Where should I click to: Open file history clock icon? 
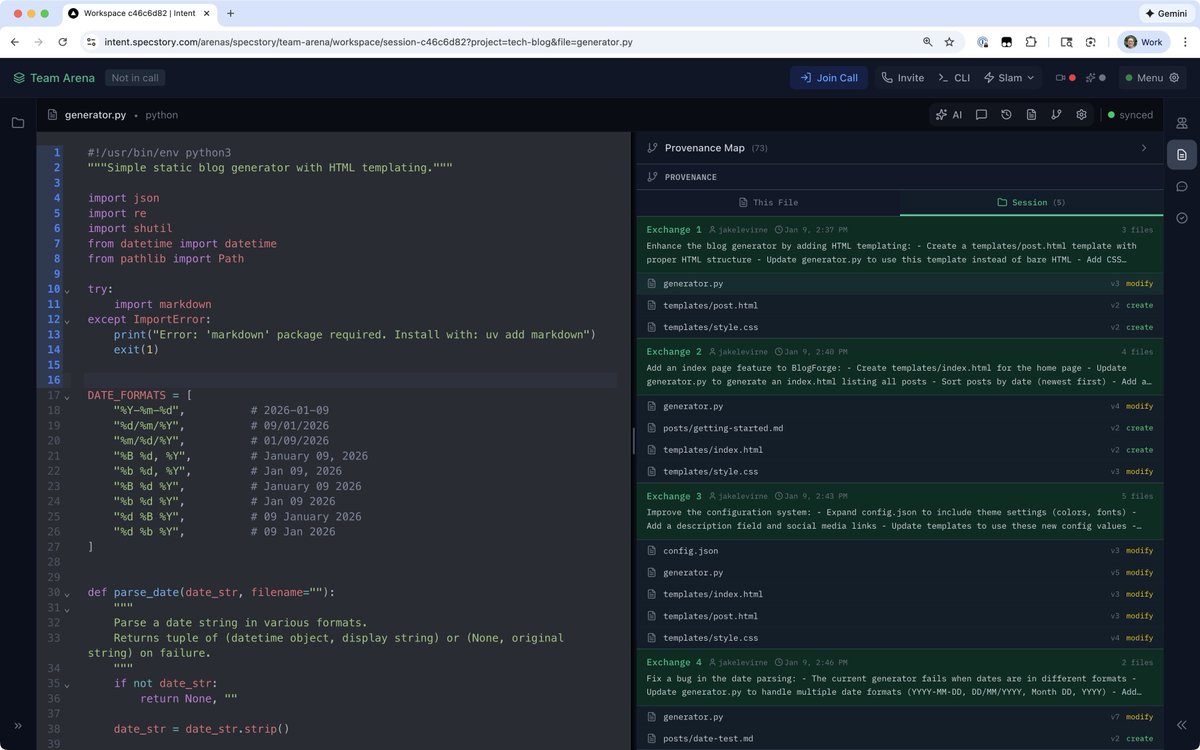tap(1007, 115)
